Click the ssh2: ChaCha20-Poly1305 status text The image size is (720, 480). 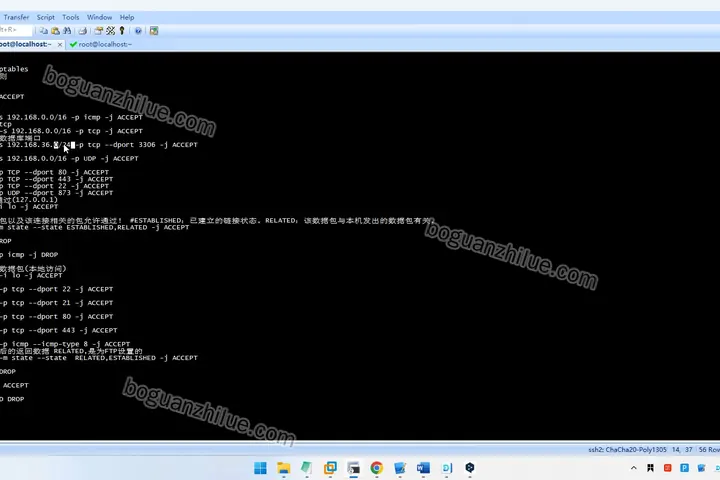pyautogui.click(x=627, y=450)
